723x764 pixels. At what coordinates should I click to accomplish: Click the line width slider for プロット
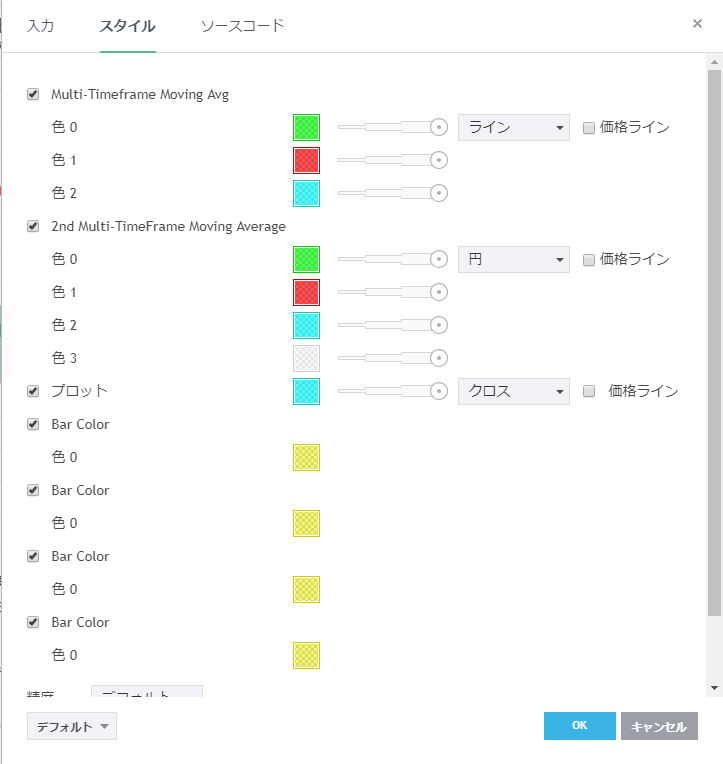coord(392,391)
